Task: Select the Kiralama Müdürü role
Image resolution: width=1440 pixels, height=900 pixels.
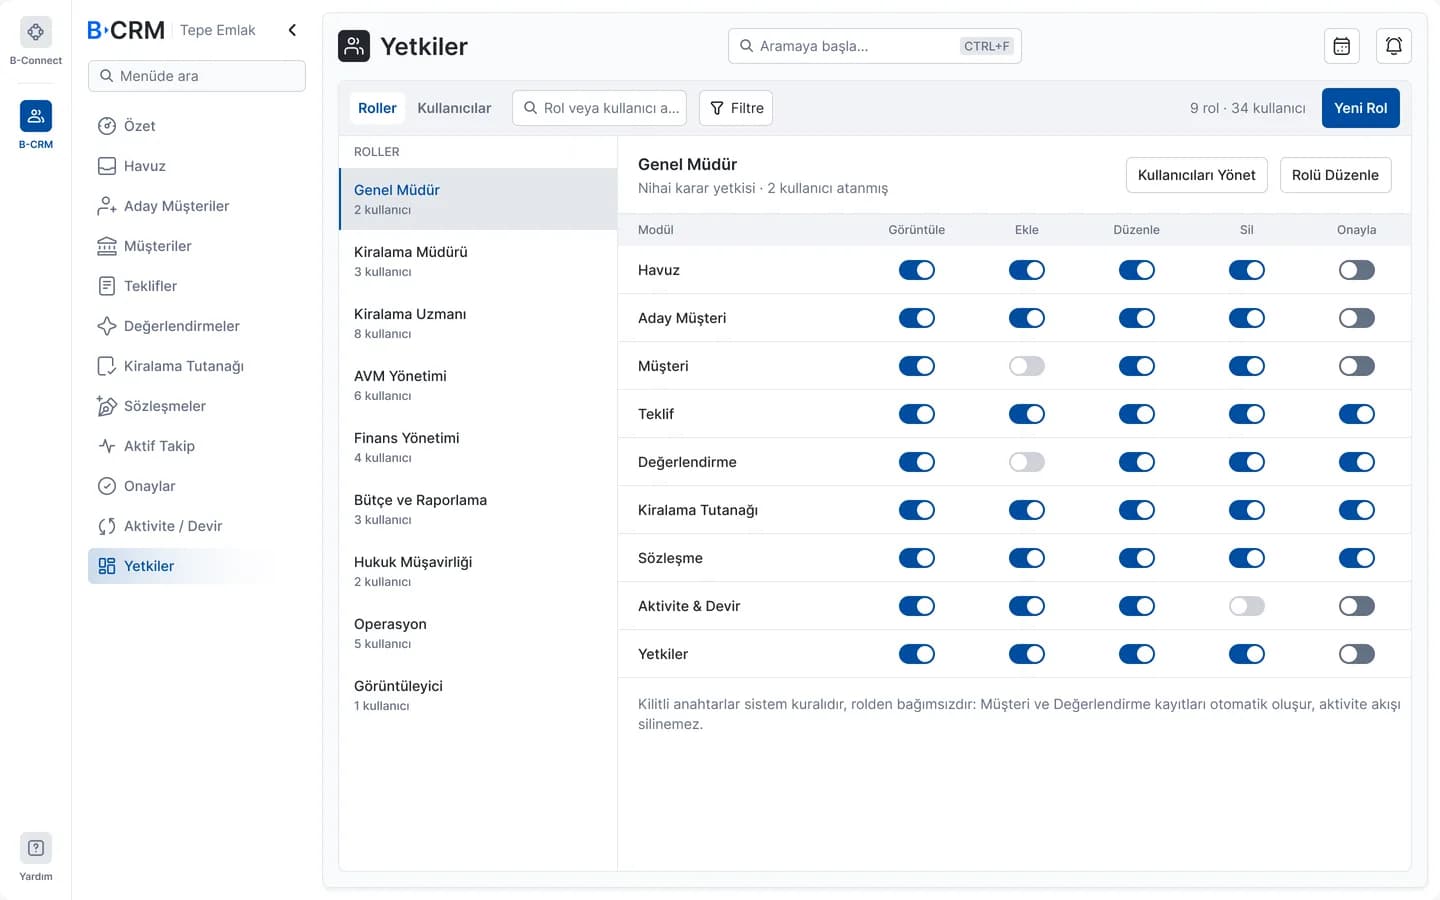Action: pyautogui.click(x=478, y=261)
